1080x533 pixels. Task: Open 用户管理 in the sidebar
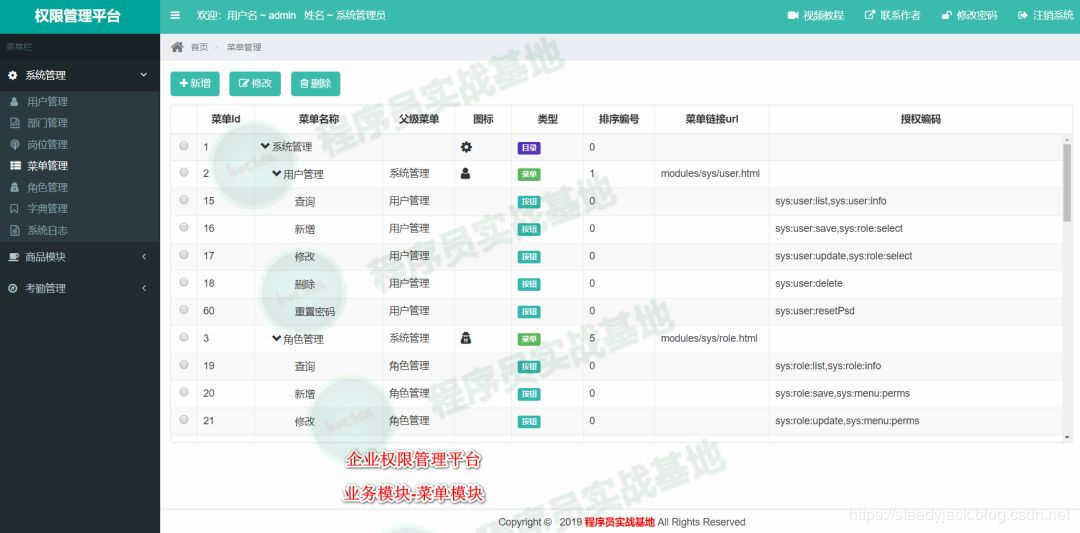click(x=48, y=101)
